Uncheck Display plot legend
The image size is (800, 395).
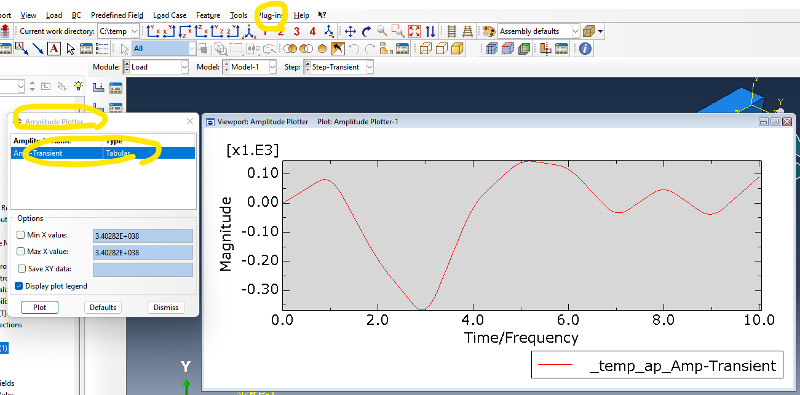click(19, 286)
